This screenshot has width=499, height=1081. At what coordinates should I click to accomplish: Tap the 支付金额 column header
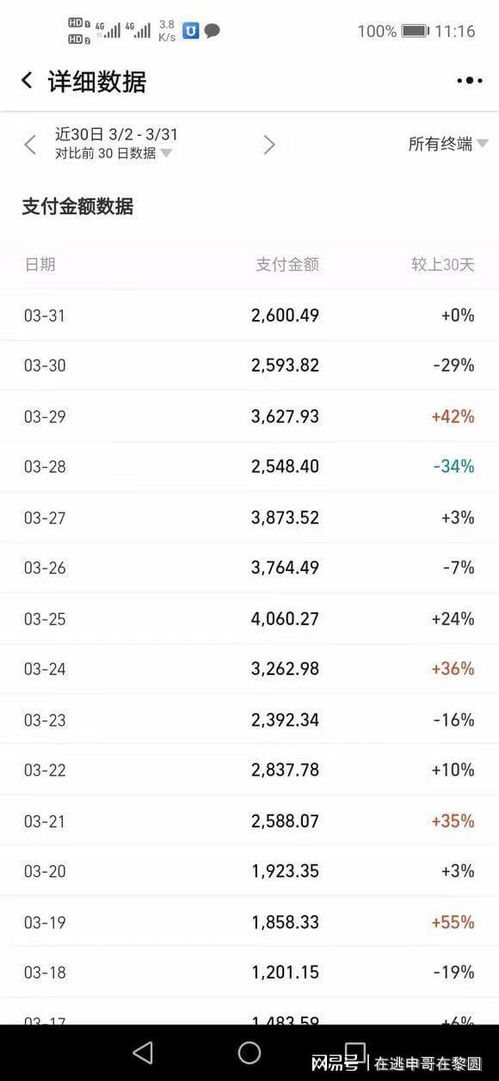(287, 264)
